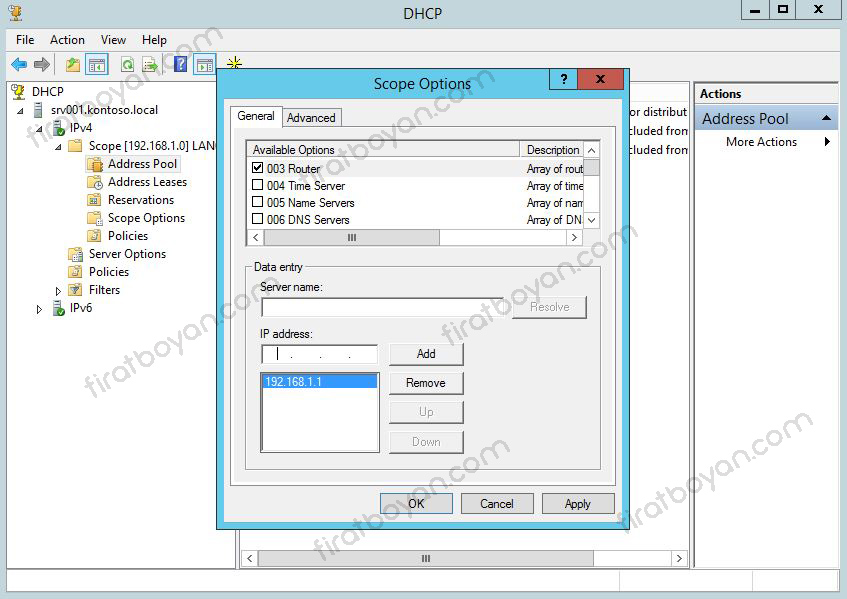This screenshot has height=599, width=847.
Task: Click the Forward arrow toolbar icon
Action: 42,65
